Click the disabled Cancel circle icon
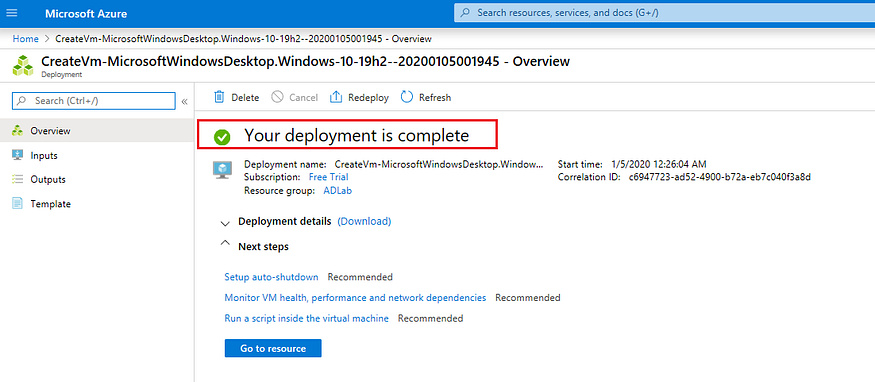 point(277,97)
